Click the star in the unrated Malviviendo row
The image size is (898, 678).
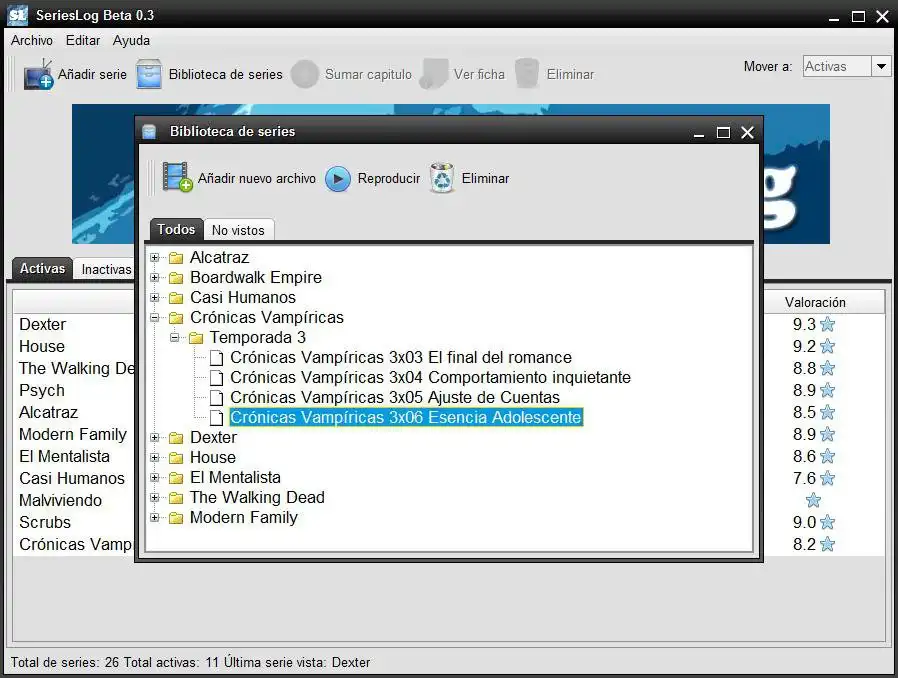pyautogui.click(x=813, y=500)
